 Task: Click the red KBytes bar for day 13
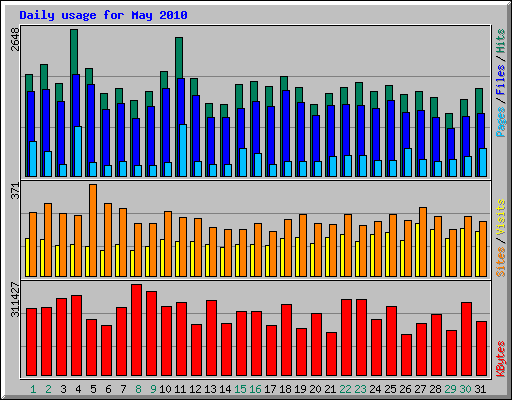(x=211, y=338)
